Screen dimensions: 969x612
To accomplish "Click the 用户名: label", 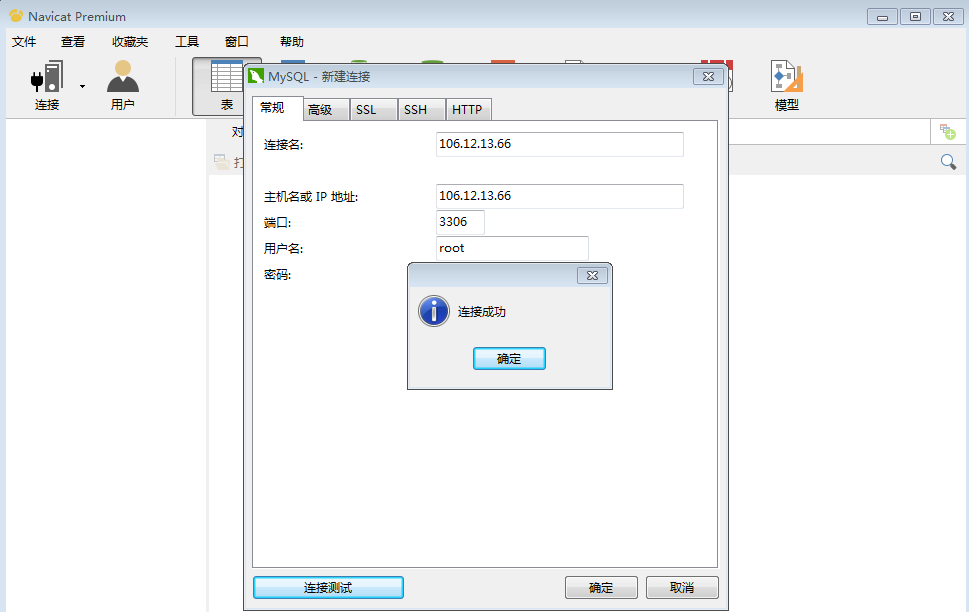I will pyautogui.click(x=284, y=249).
